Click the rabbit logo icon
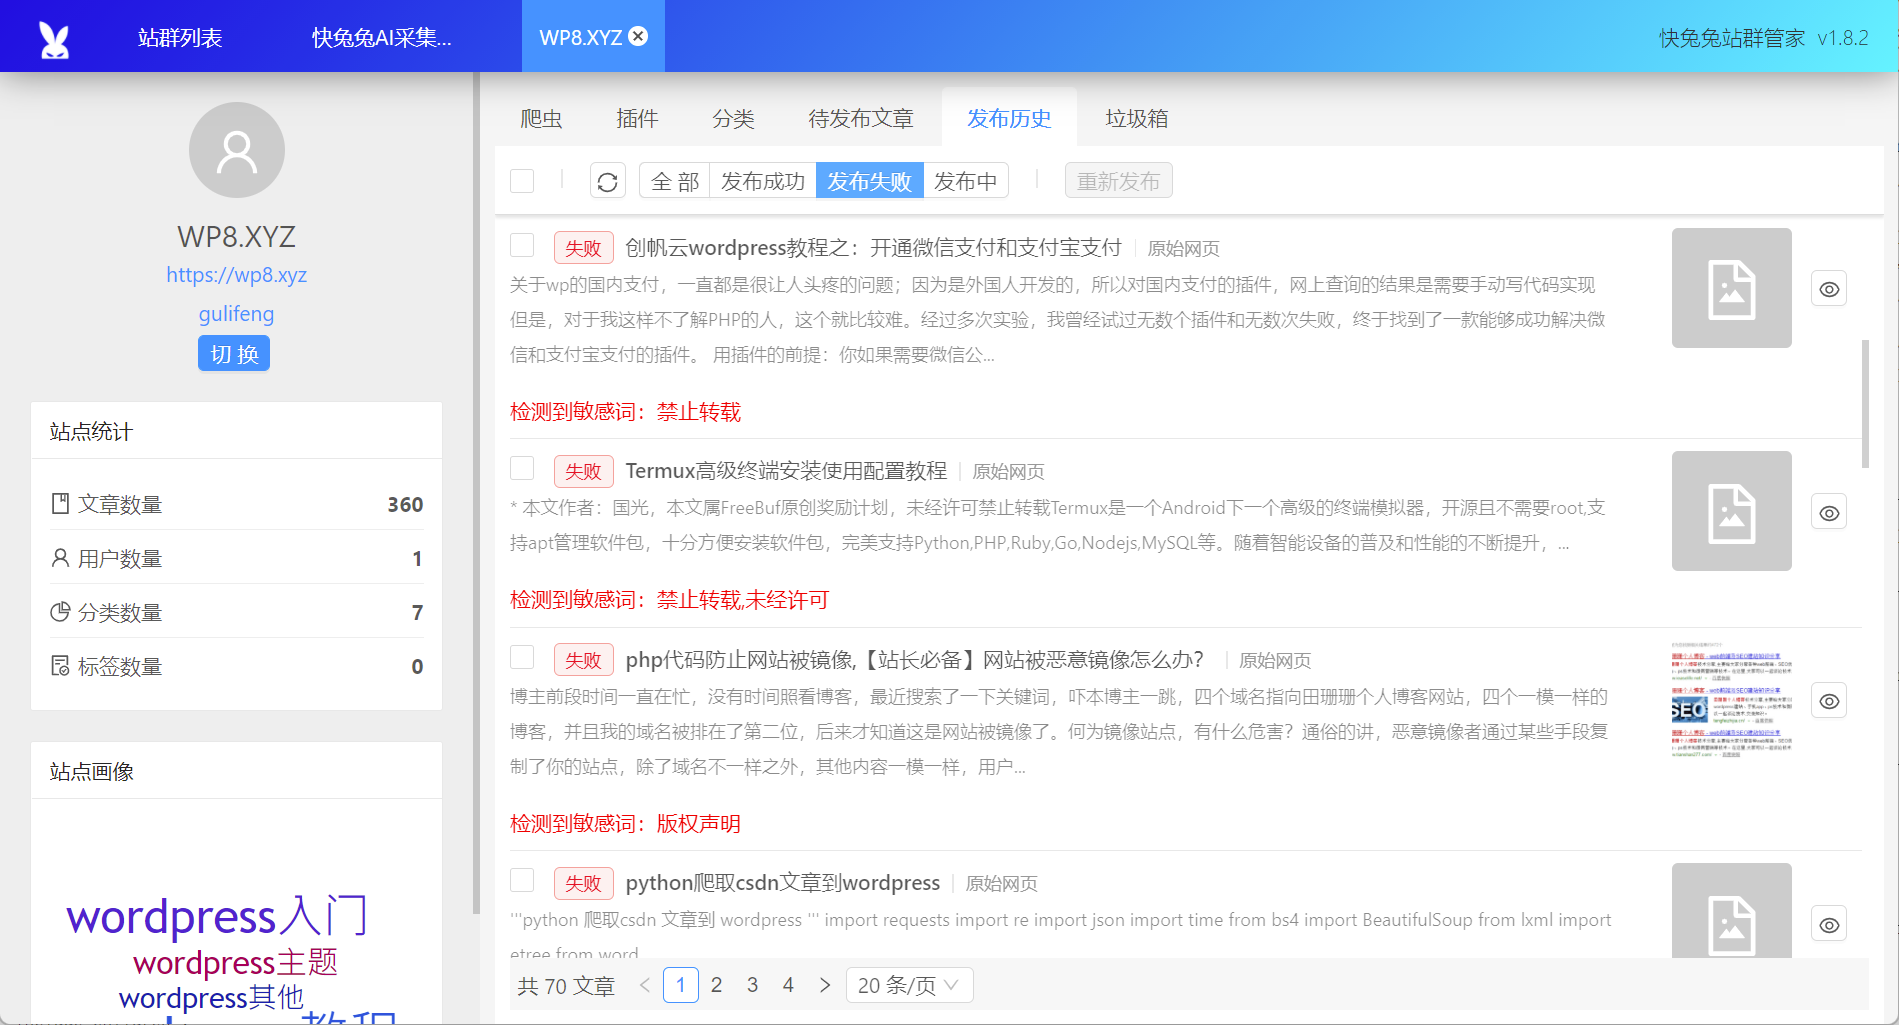This screenshot has height=1025, width=1899. 54,39
